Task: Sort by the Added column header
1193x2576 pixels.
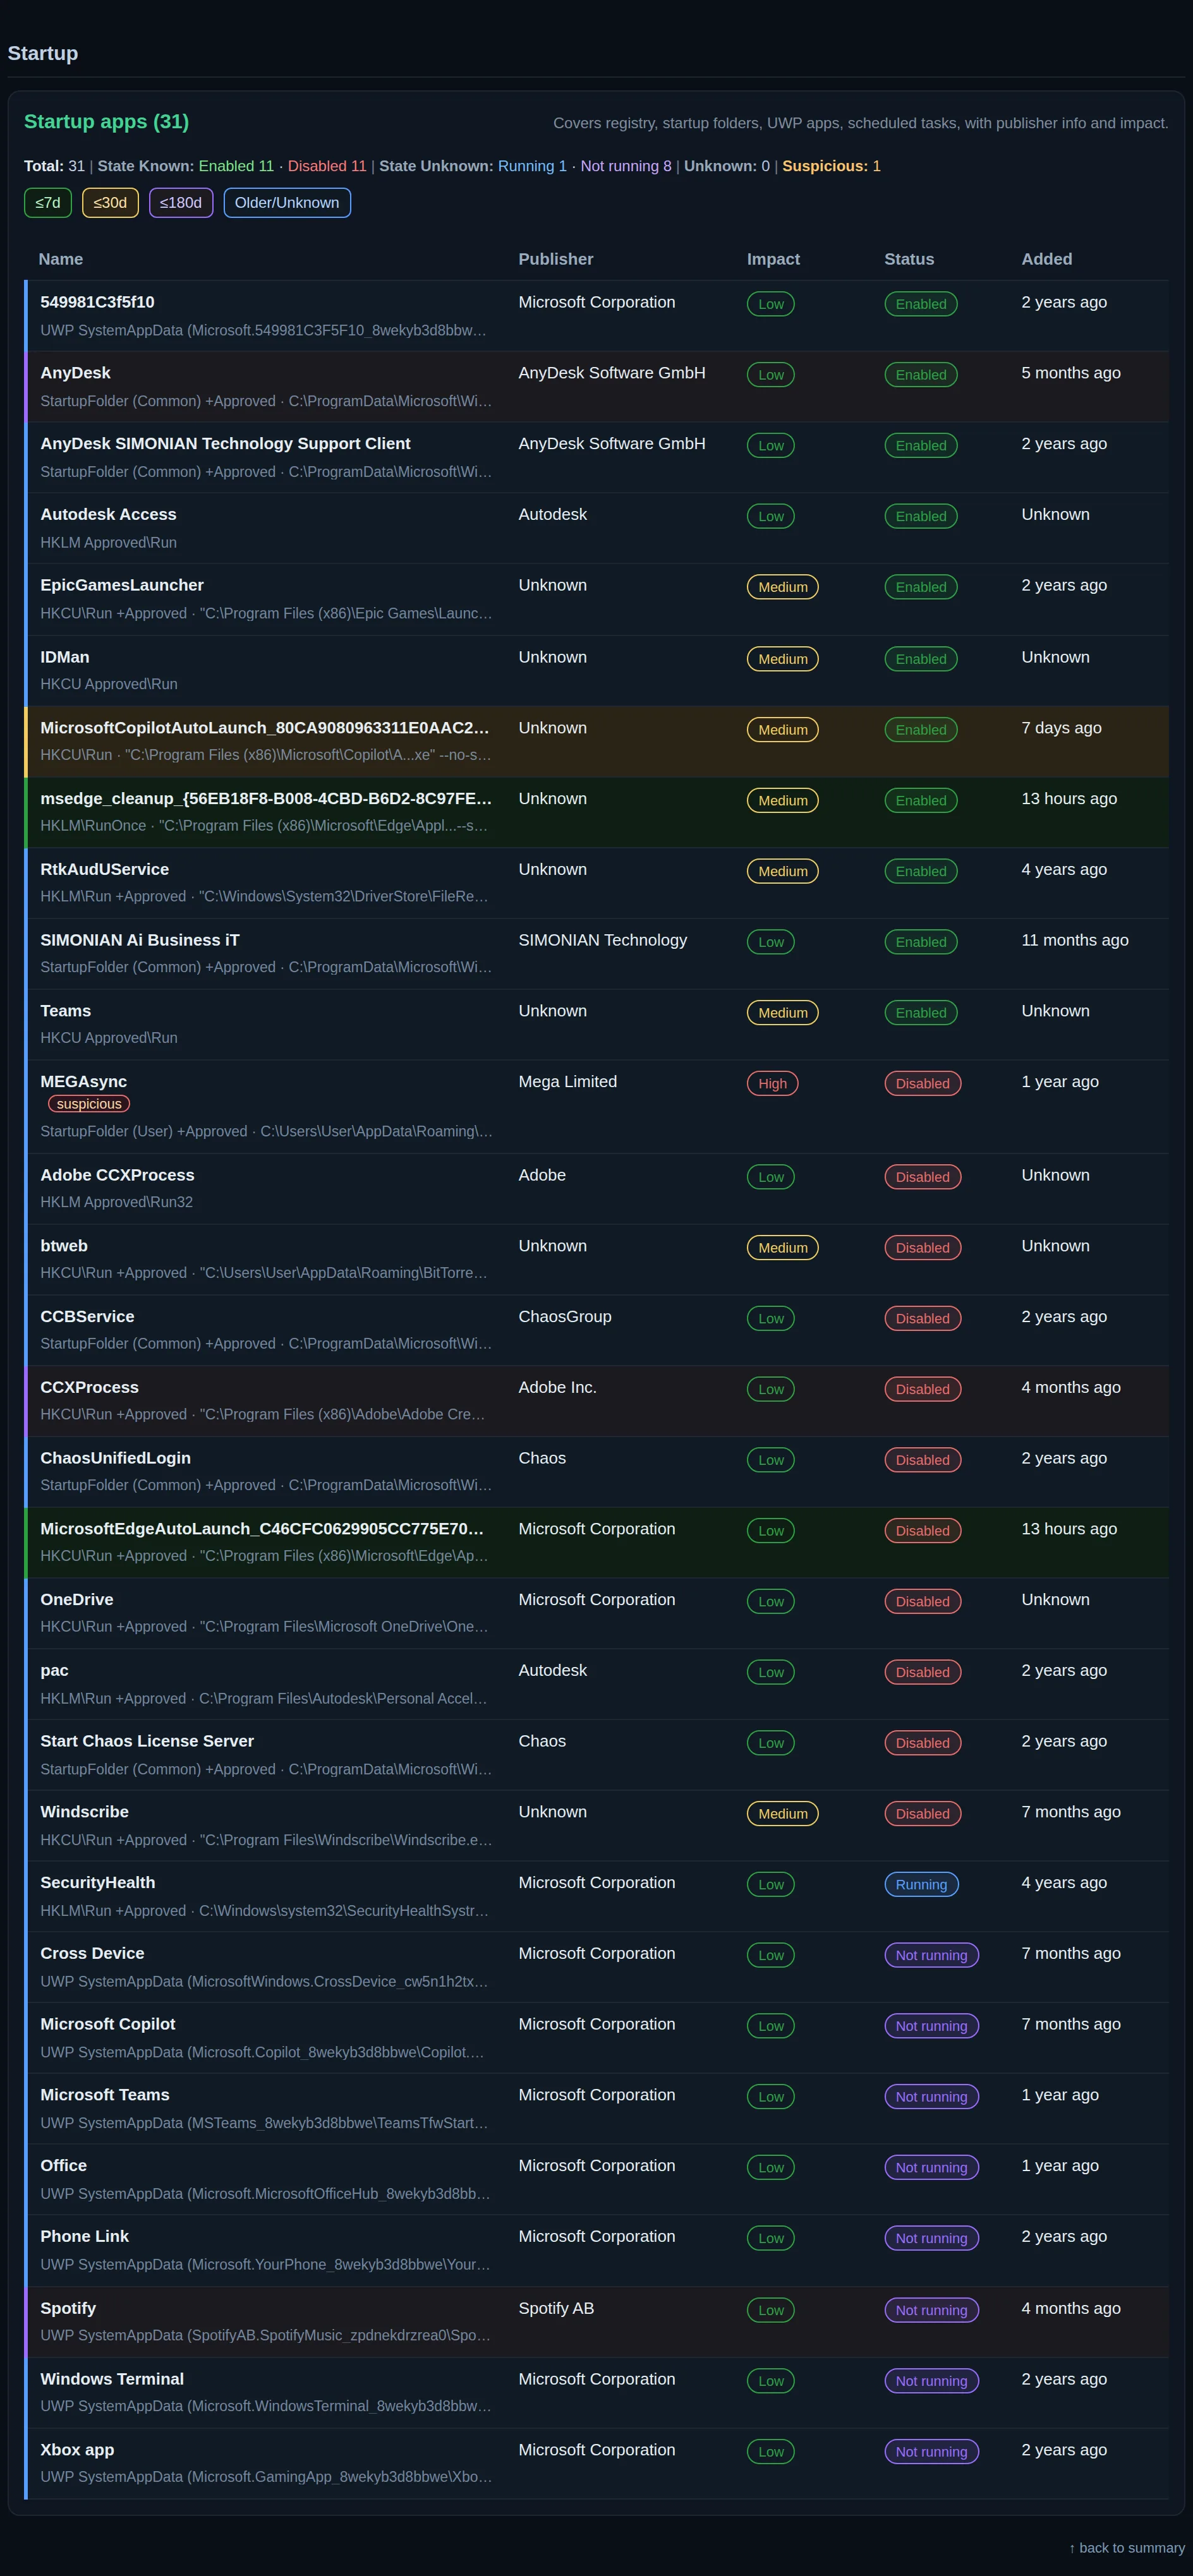Action: click(1047, 259)
